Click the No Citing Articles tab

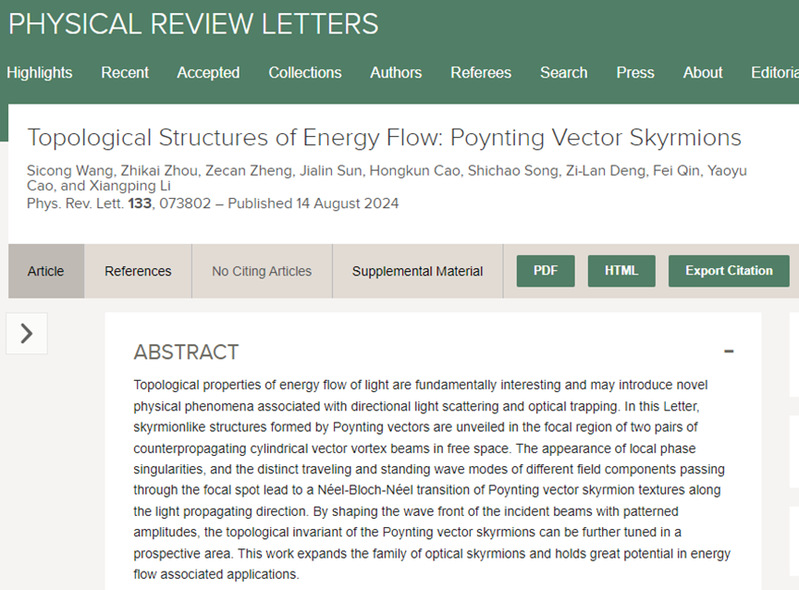click(262, 271)
